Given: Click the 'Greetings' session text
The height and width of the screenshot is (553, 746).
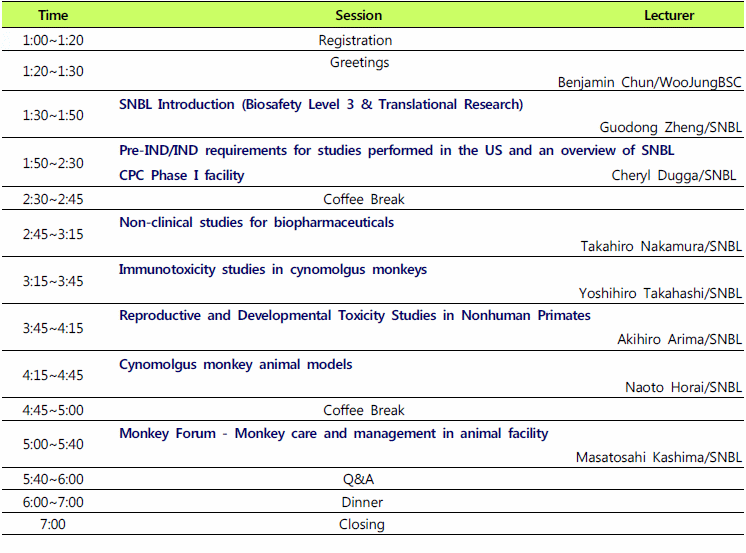Looking at the screenshot, I should pyautogui.click(x=359, y=62).
